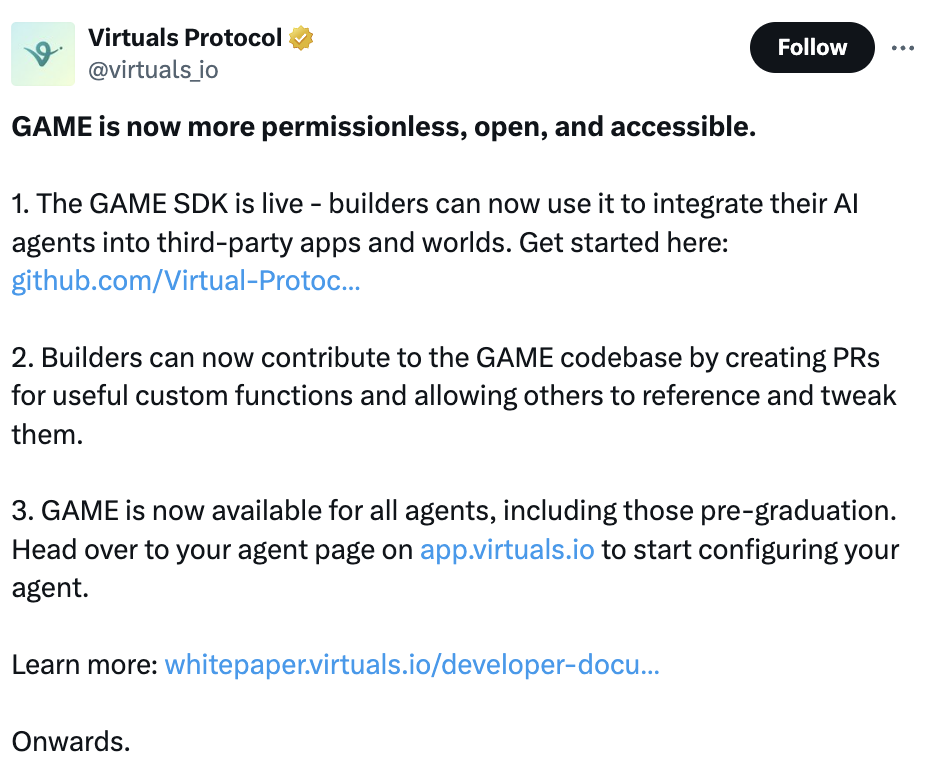Click the word "agent." ending point three

pos(50,588)
